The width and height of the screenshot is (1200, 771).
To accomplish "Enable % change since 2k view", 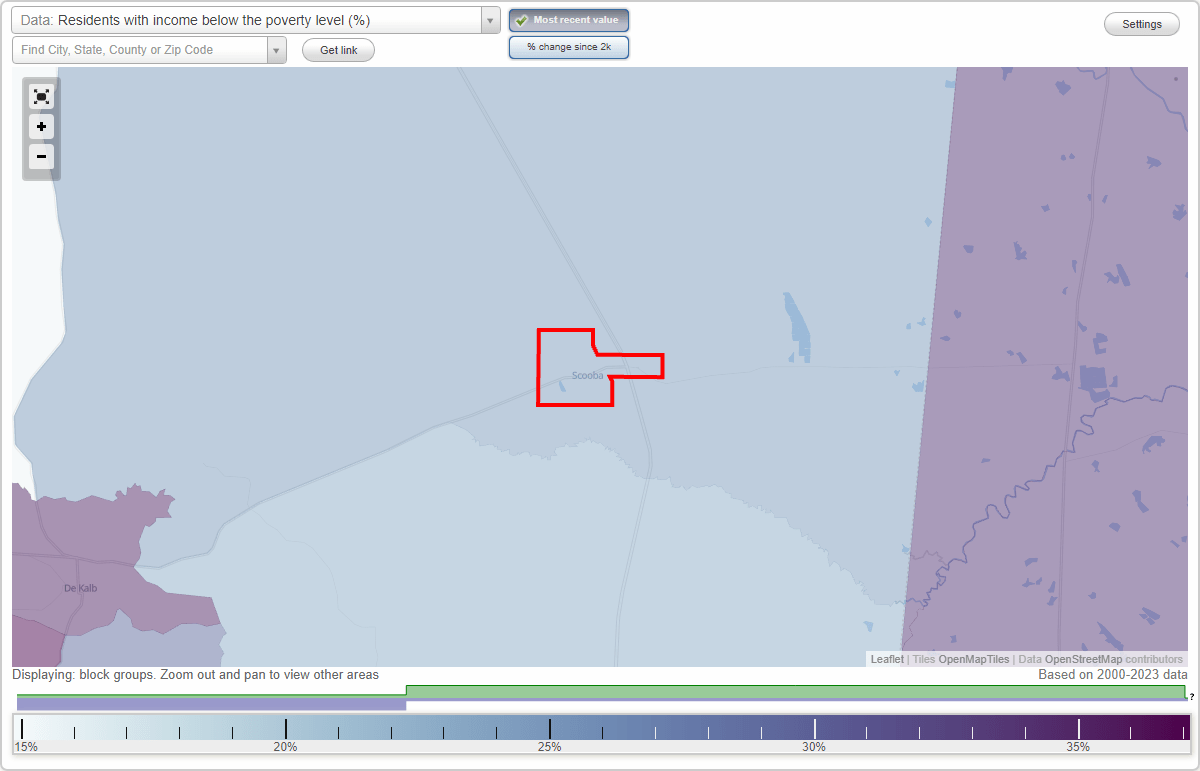I will pos(568,46).
